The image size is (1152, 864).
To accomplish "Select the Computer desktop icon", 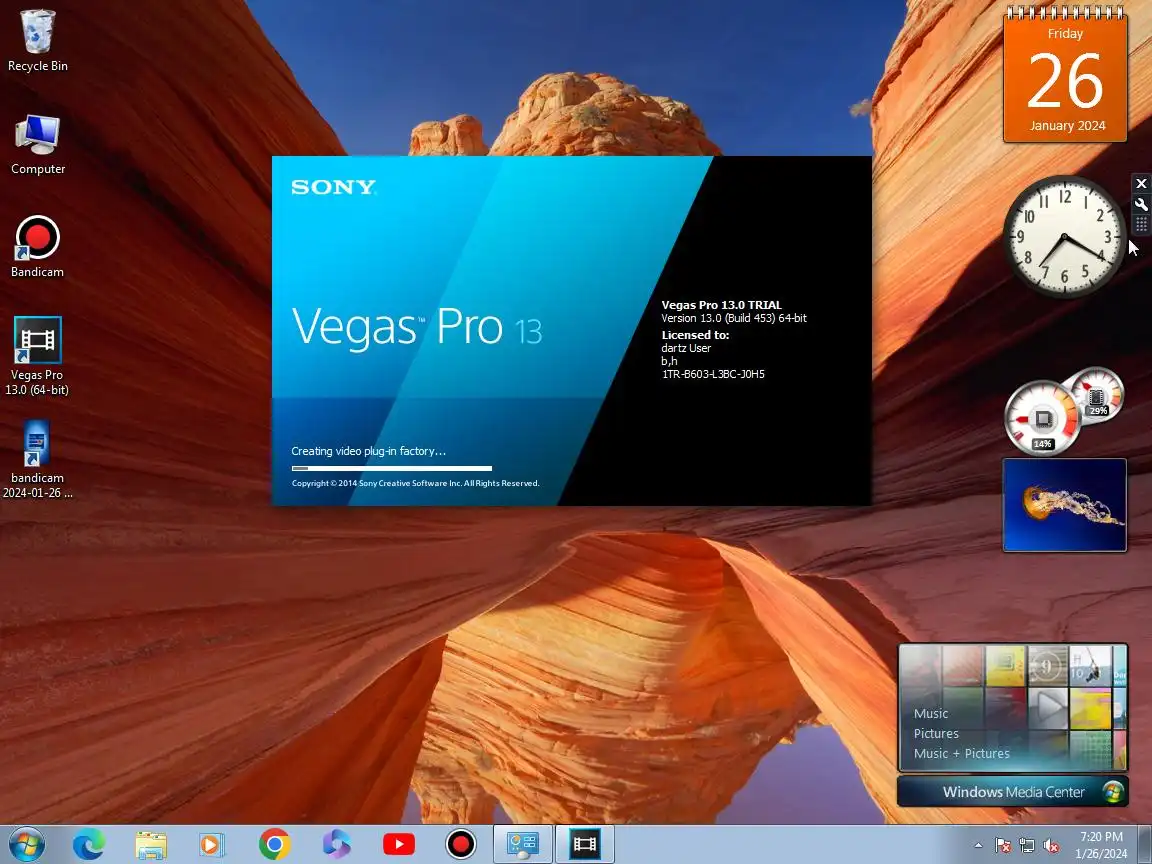I will tap(37, 144).
